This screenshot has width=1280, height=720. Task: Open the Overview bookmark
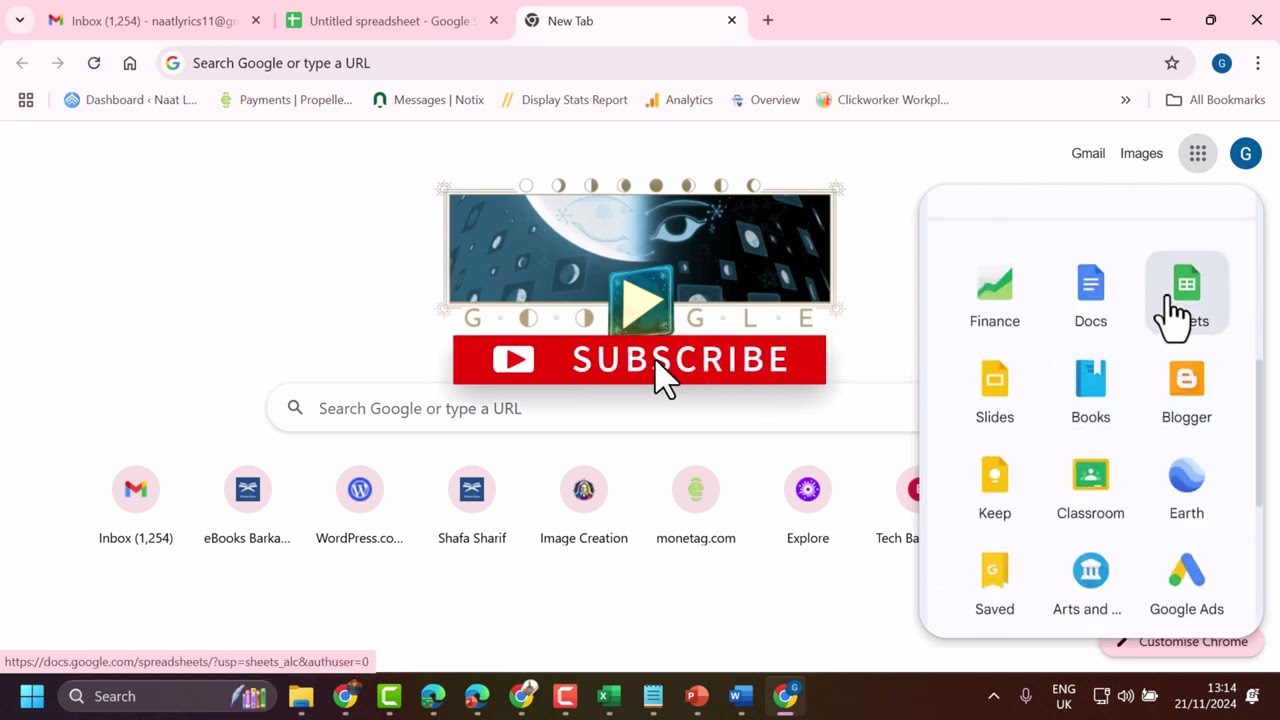(x=765, y=100)
